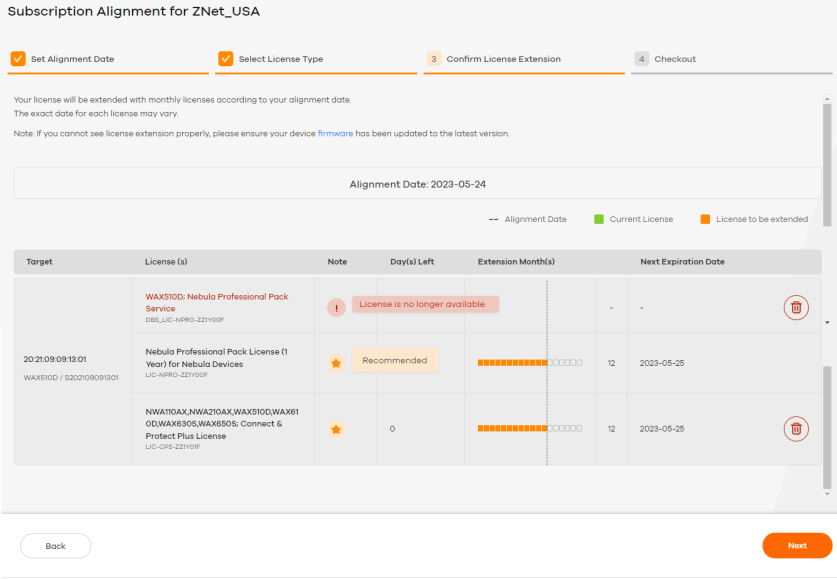Click the green Current License legend swatch
The height and width of the screenshot is (579, 837).
pyautogui.click(x=599, y=219)
